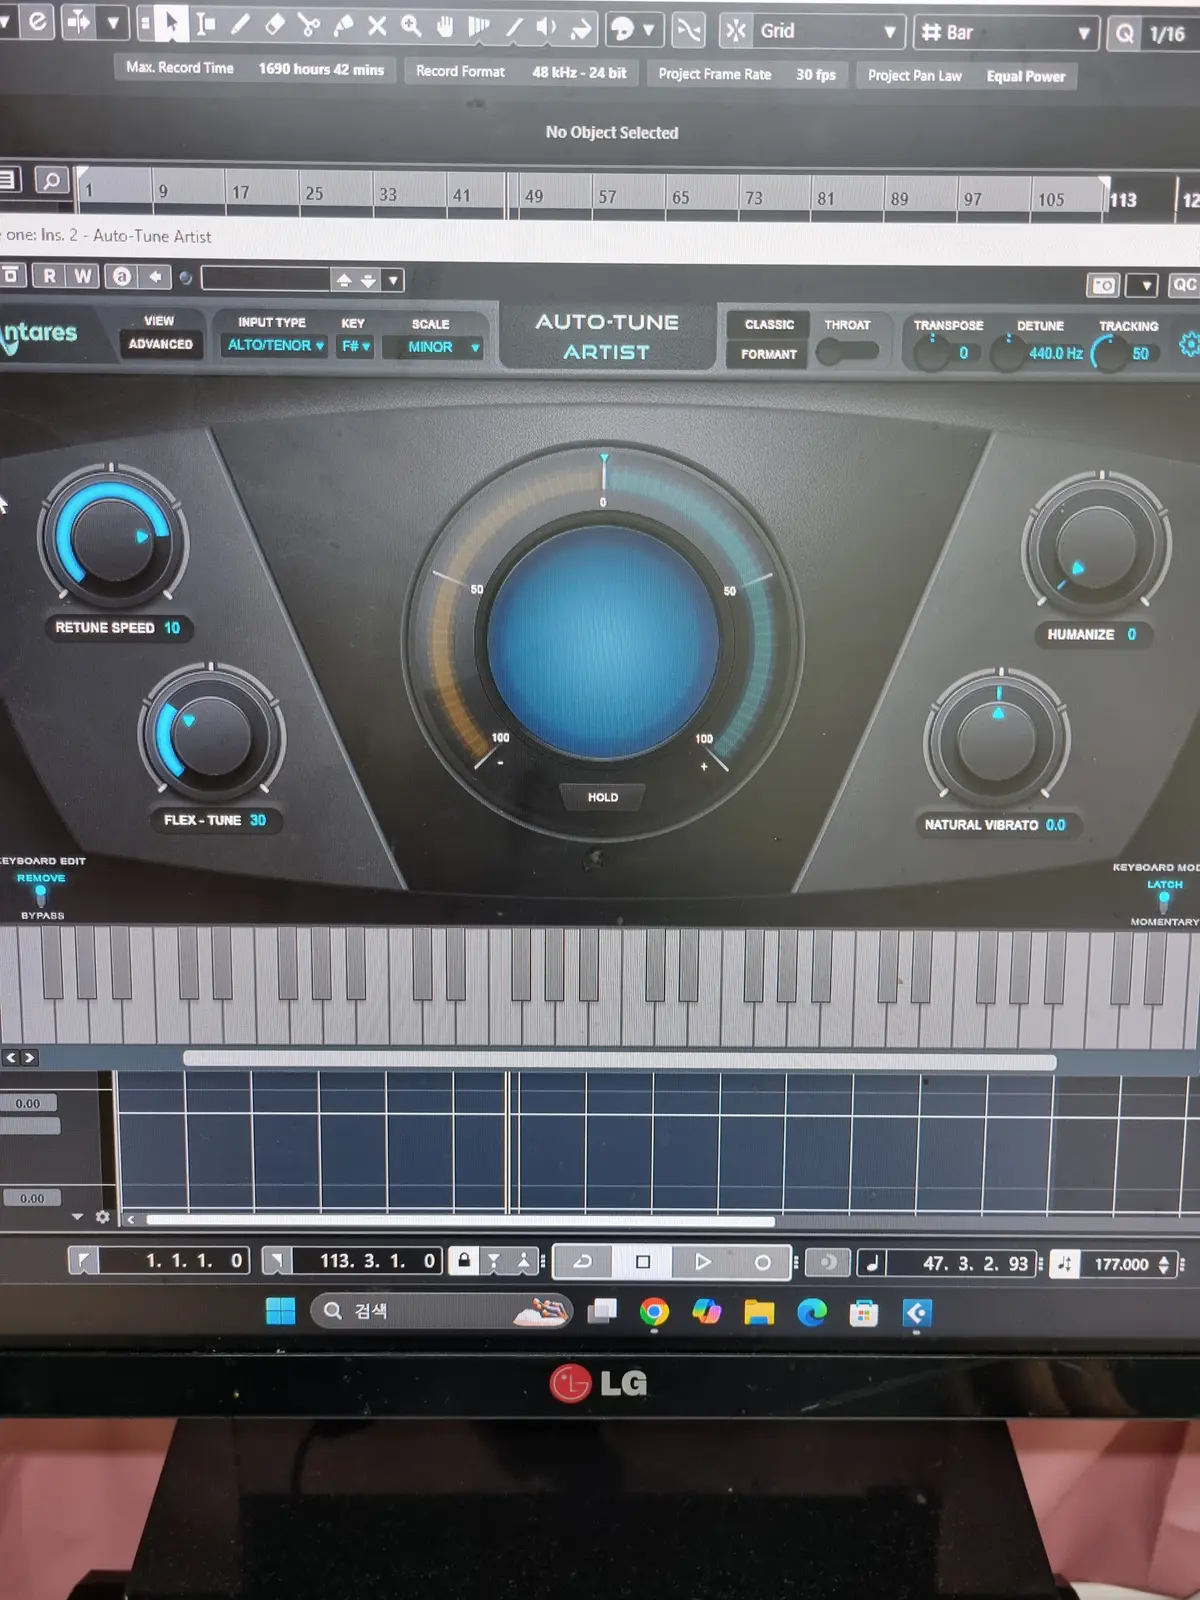Open the color picker dropdown arrow
This screenshot has width=1200, height=1600.
649,30
